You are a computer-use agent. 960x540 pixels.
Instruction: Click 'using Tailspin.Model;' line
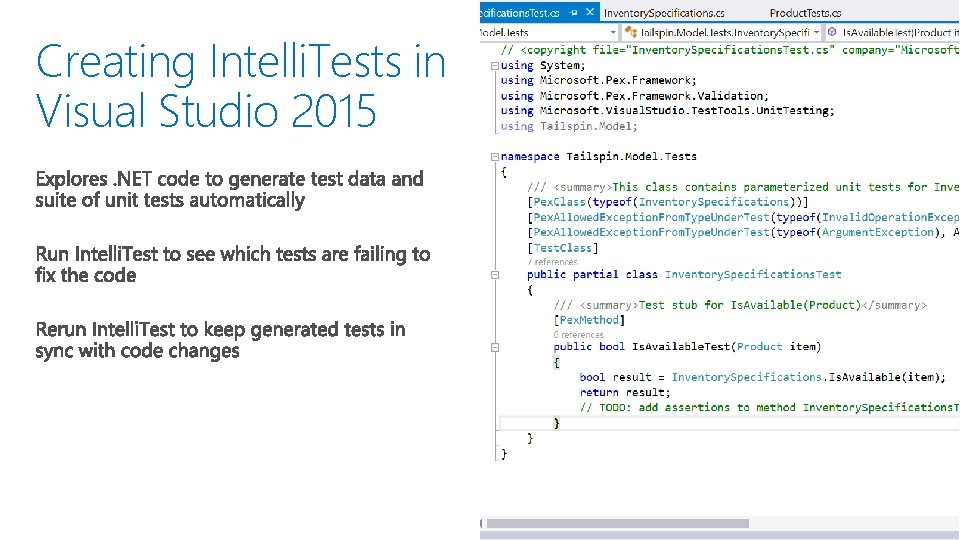click(x=569, y=127)
